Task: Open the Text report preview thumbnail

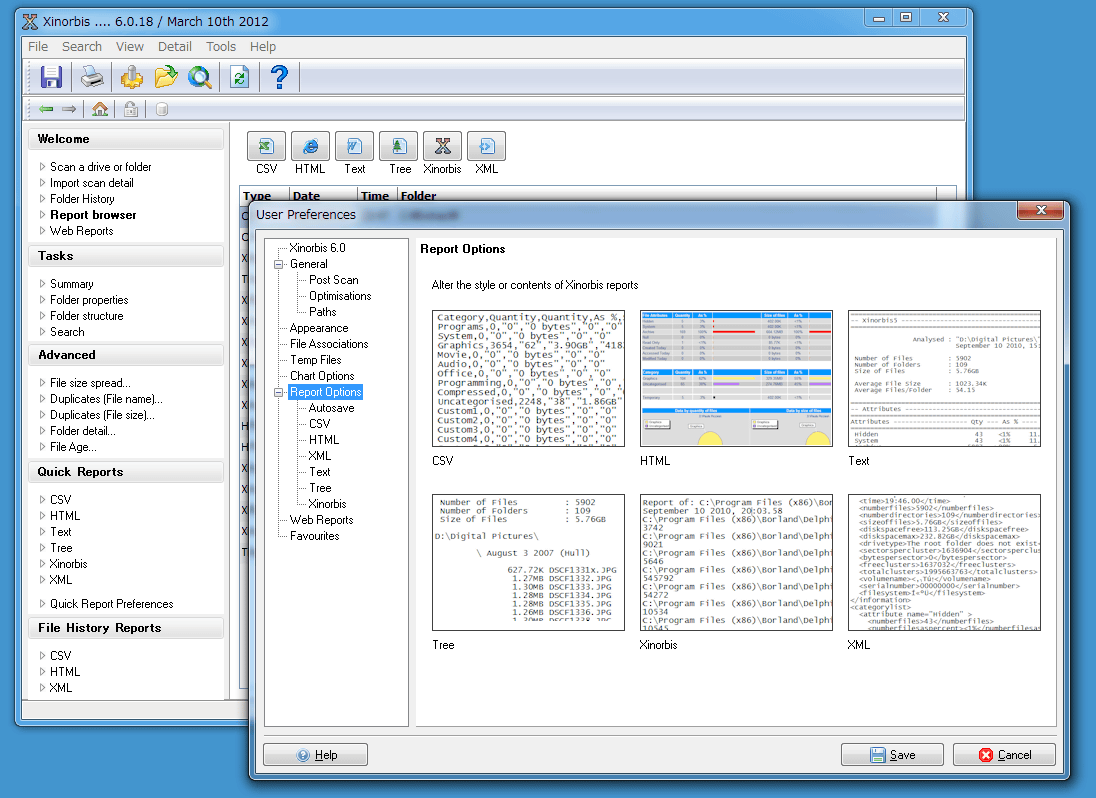Action: (944, 379)
